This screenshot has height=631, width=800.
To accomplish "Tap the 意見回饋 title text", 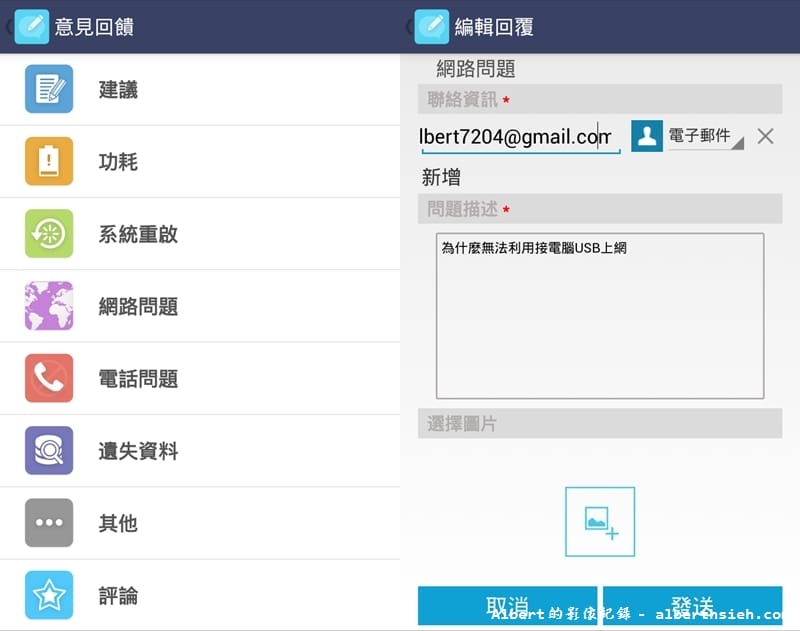I will (94, 27).
